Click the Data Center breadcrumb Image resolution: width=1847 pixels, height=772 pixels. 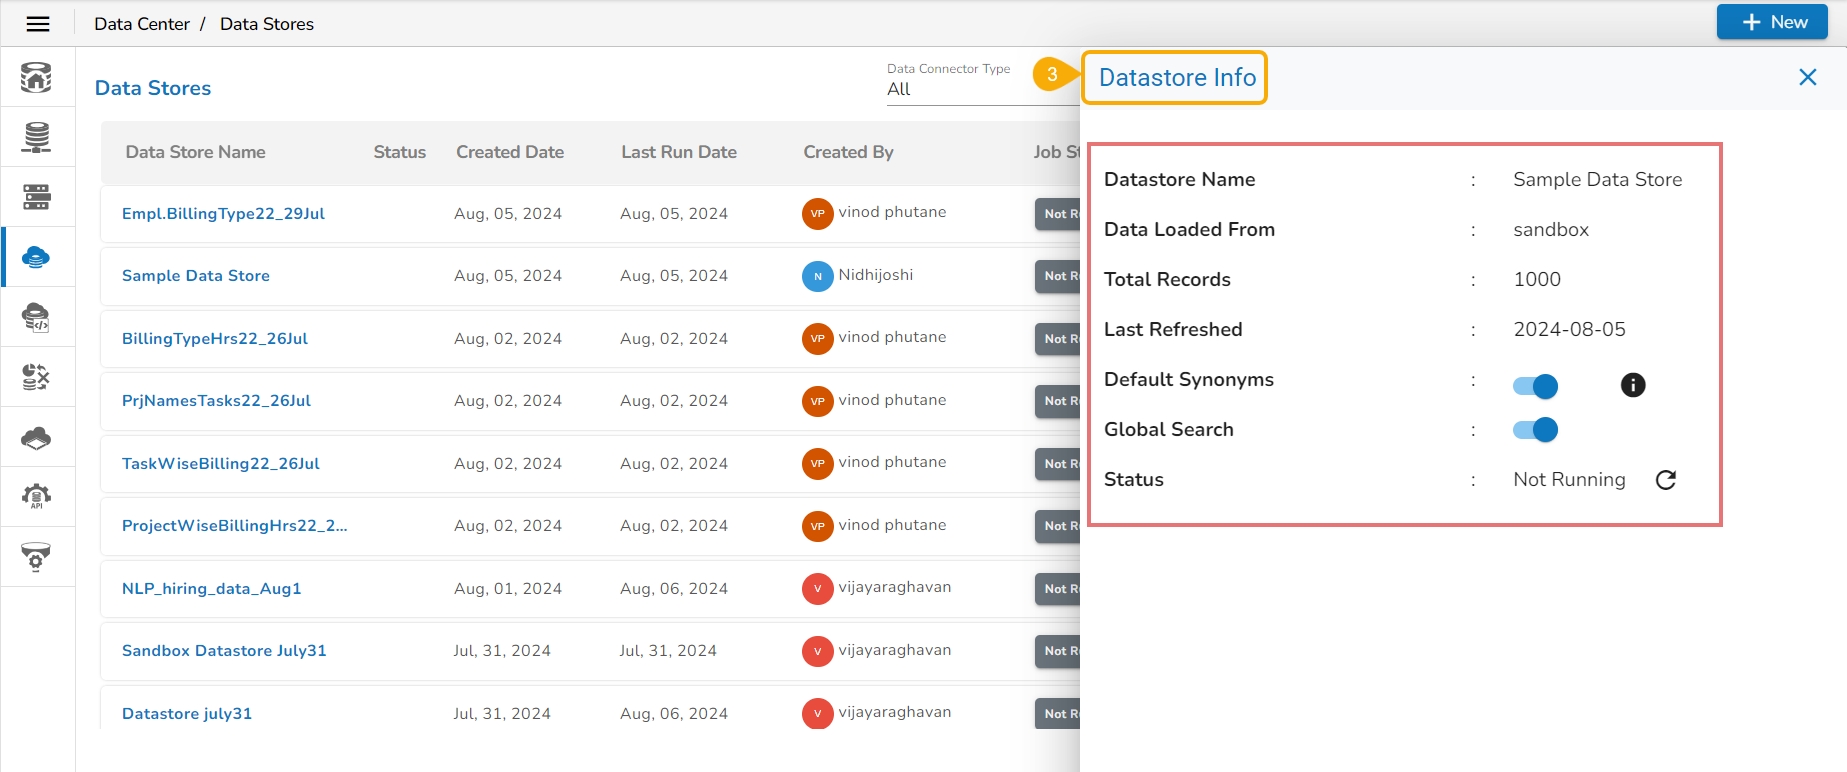pos(141,24)
